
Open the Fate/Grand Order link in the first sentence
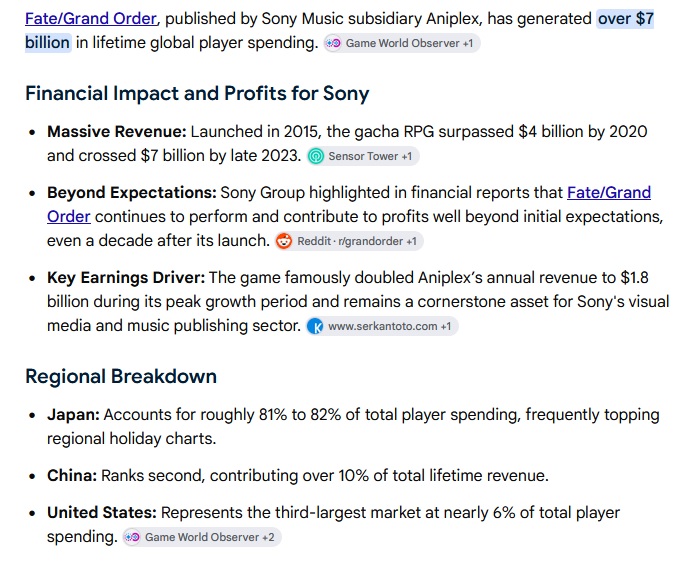tap(91, 19)
